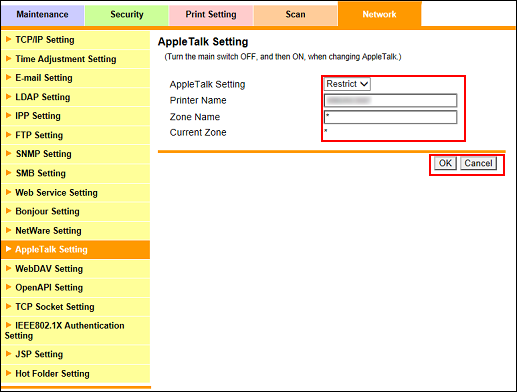Click the 'Printer Name' label
This screenshot has height=392, width=517.
tap(198, 100)
